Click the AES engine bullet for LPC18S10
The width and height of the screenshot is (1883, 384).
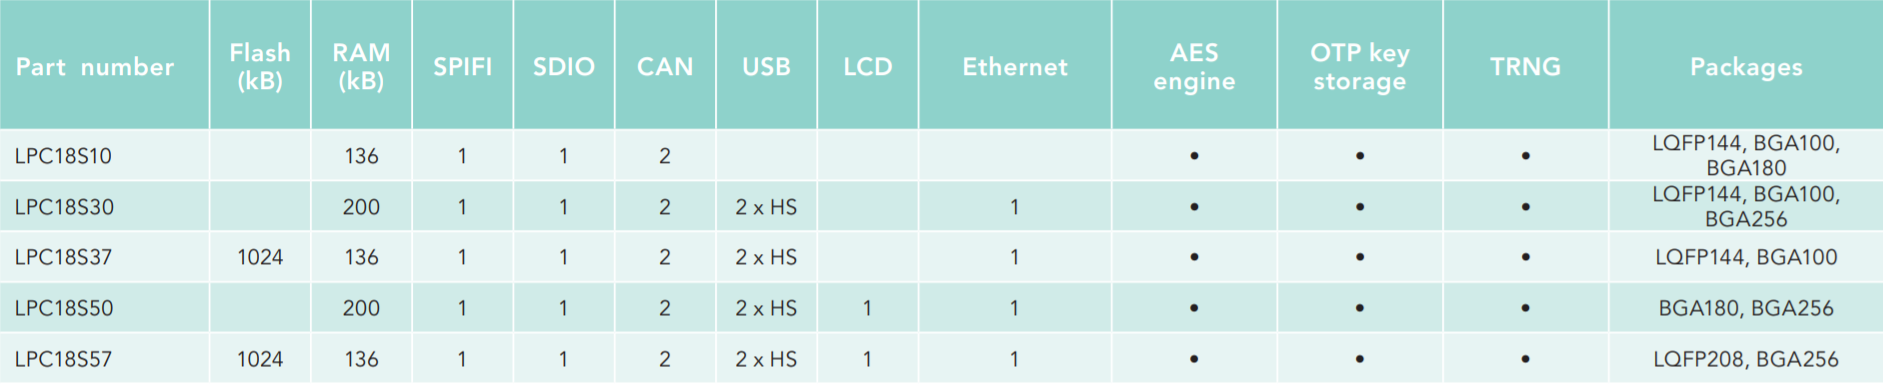click(x=1194, y=156)
